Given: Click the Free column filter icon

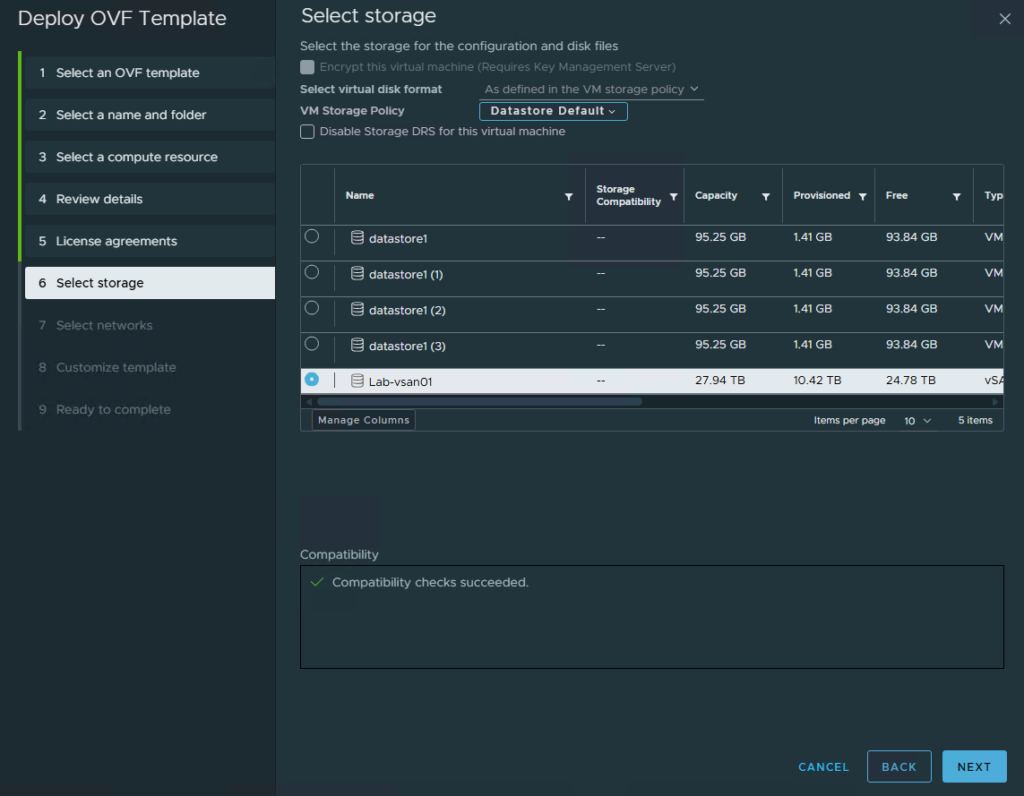Looking at the screenshot, I should point(957,197).
